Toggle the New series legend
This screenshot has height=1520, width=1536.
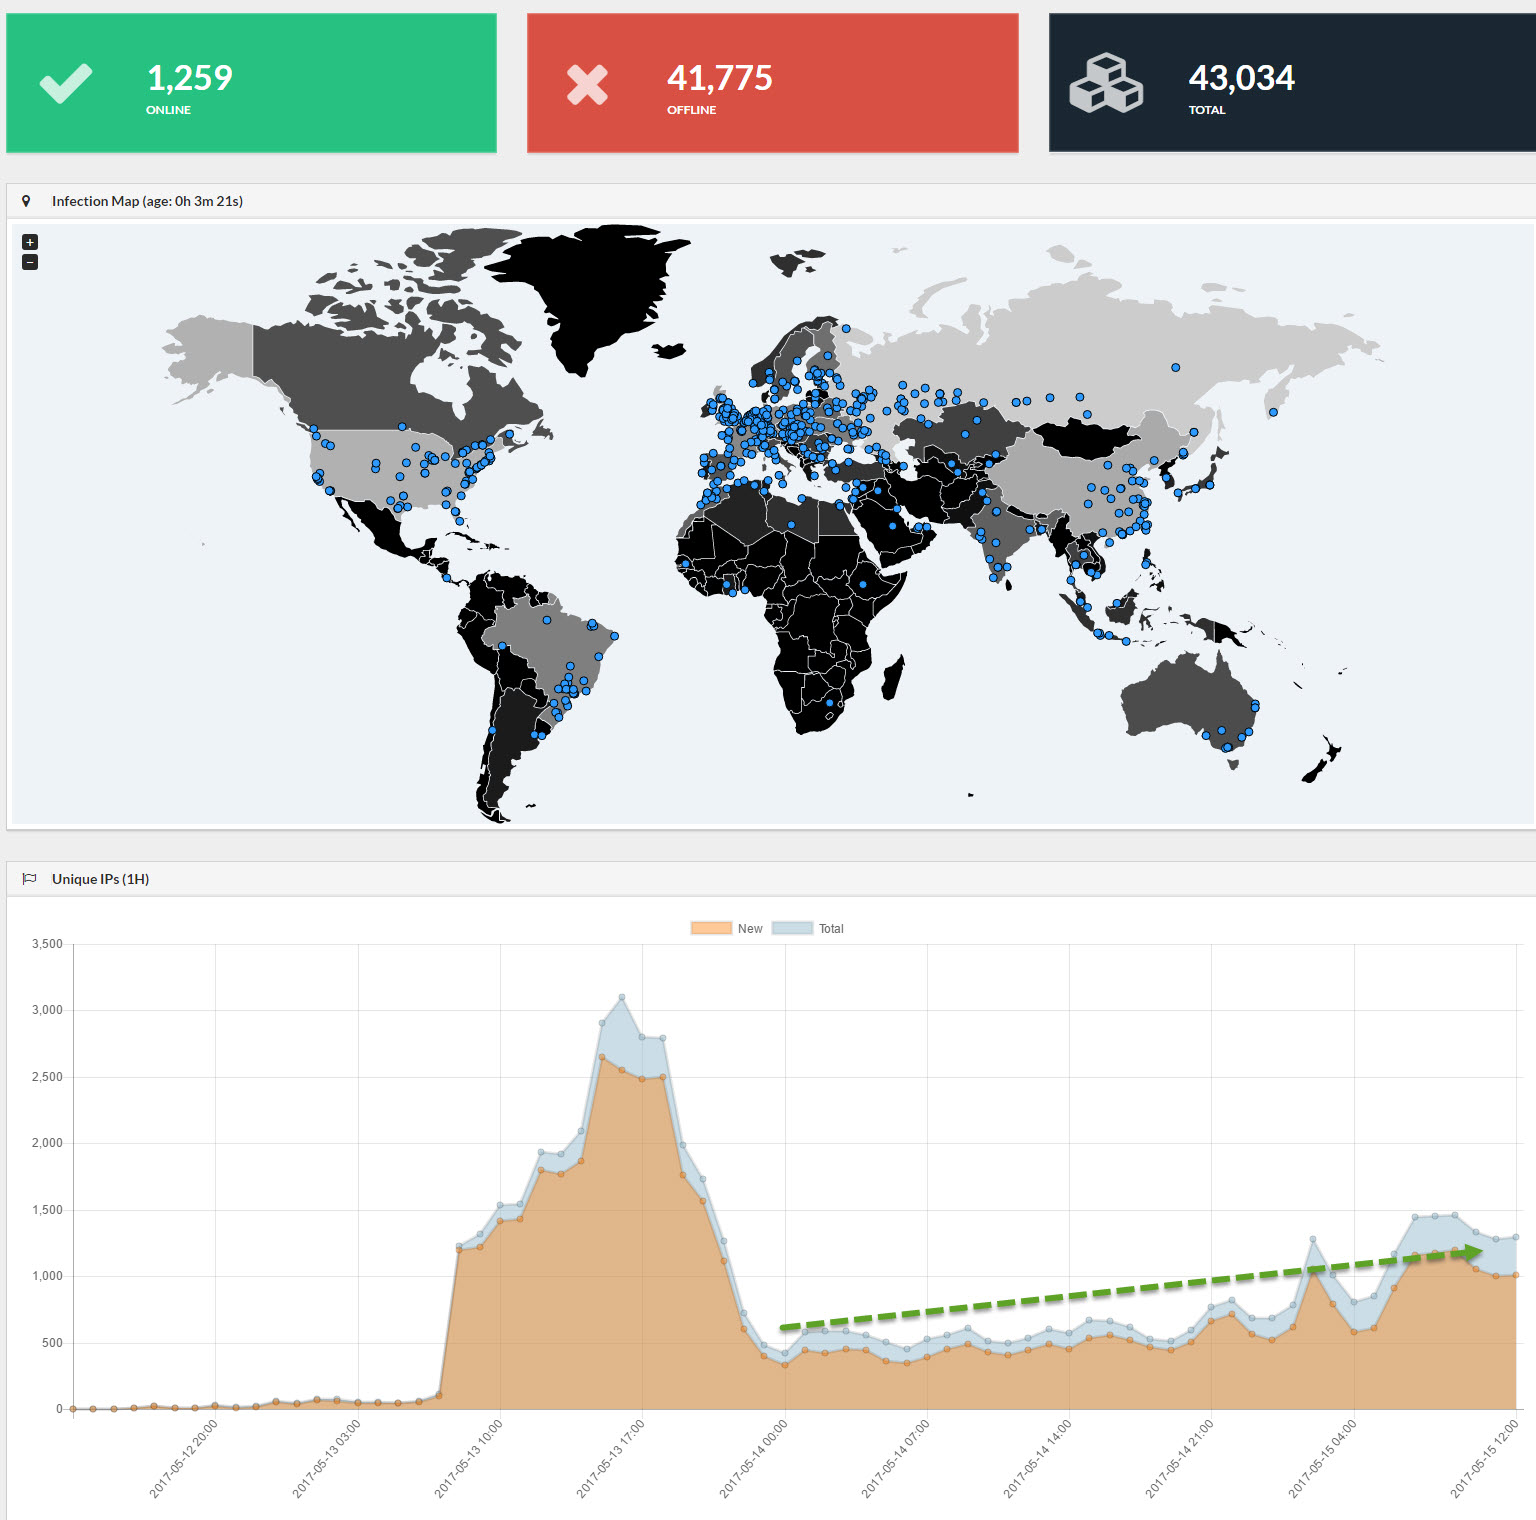pos(726,929)
